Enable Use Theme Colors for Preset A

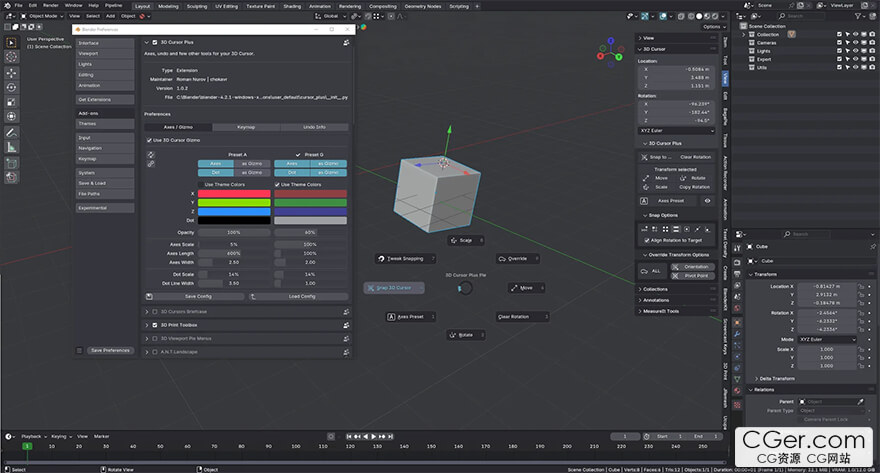(x=201, y=185)
